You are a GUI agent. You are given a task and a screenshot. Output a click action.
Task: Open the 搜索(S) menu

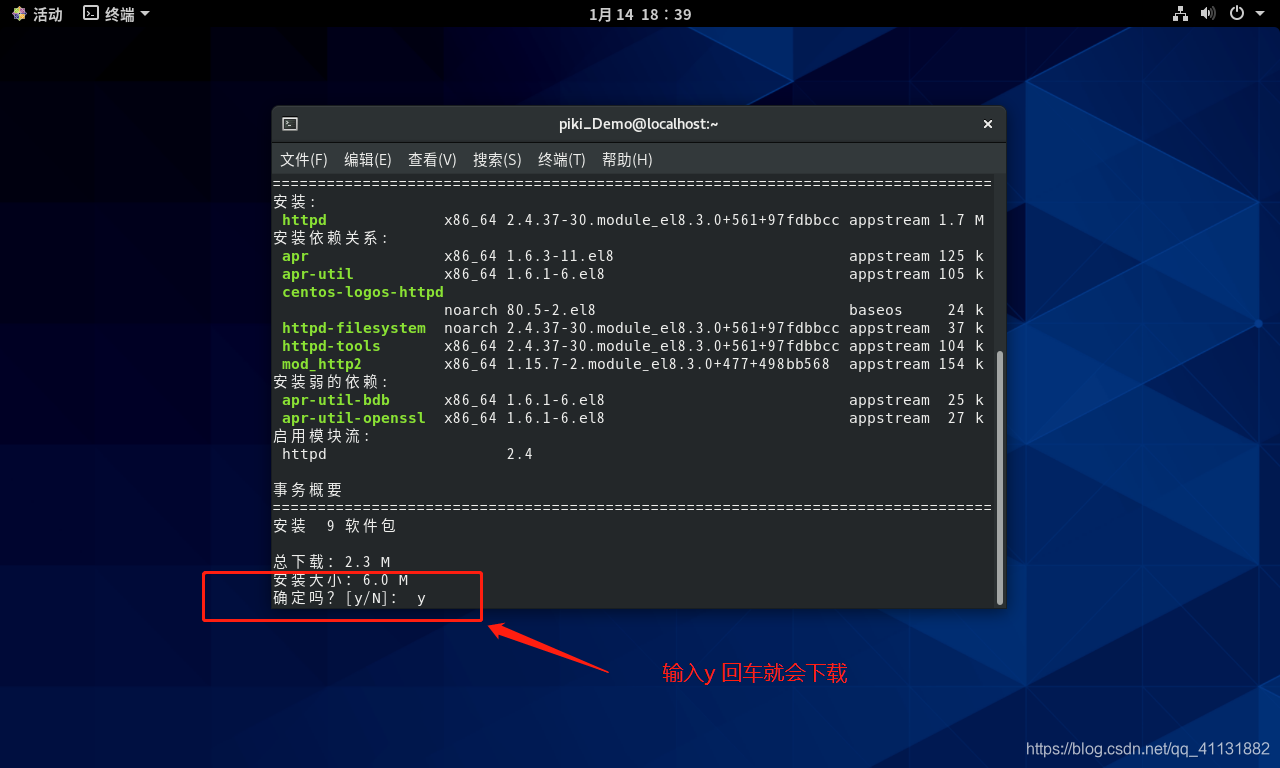497,160
